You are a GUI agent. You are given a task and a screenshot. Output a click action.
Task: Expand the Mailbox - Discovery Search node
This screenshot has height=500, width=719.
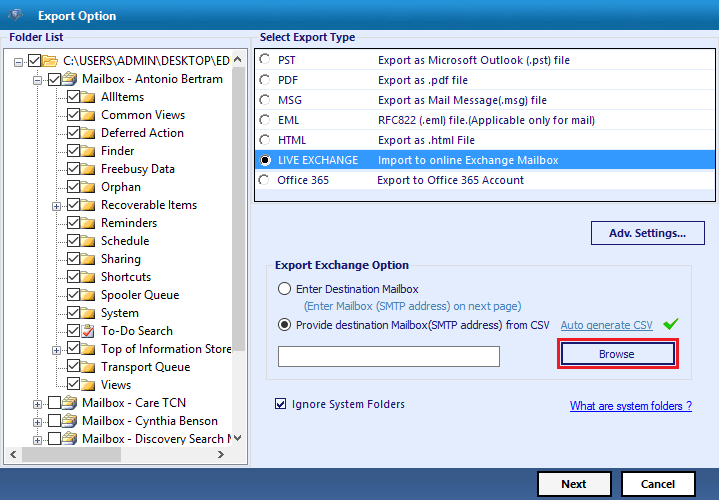(x=37, y=440)
